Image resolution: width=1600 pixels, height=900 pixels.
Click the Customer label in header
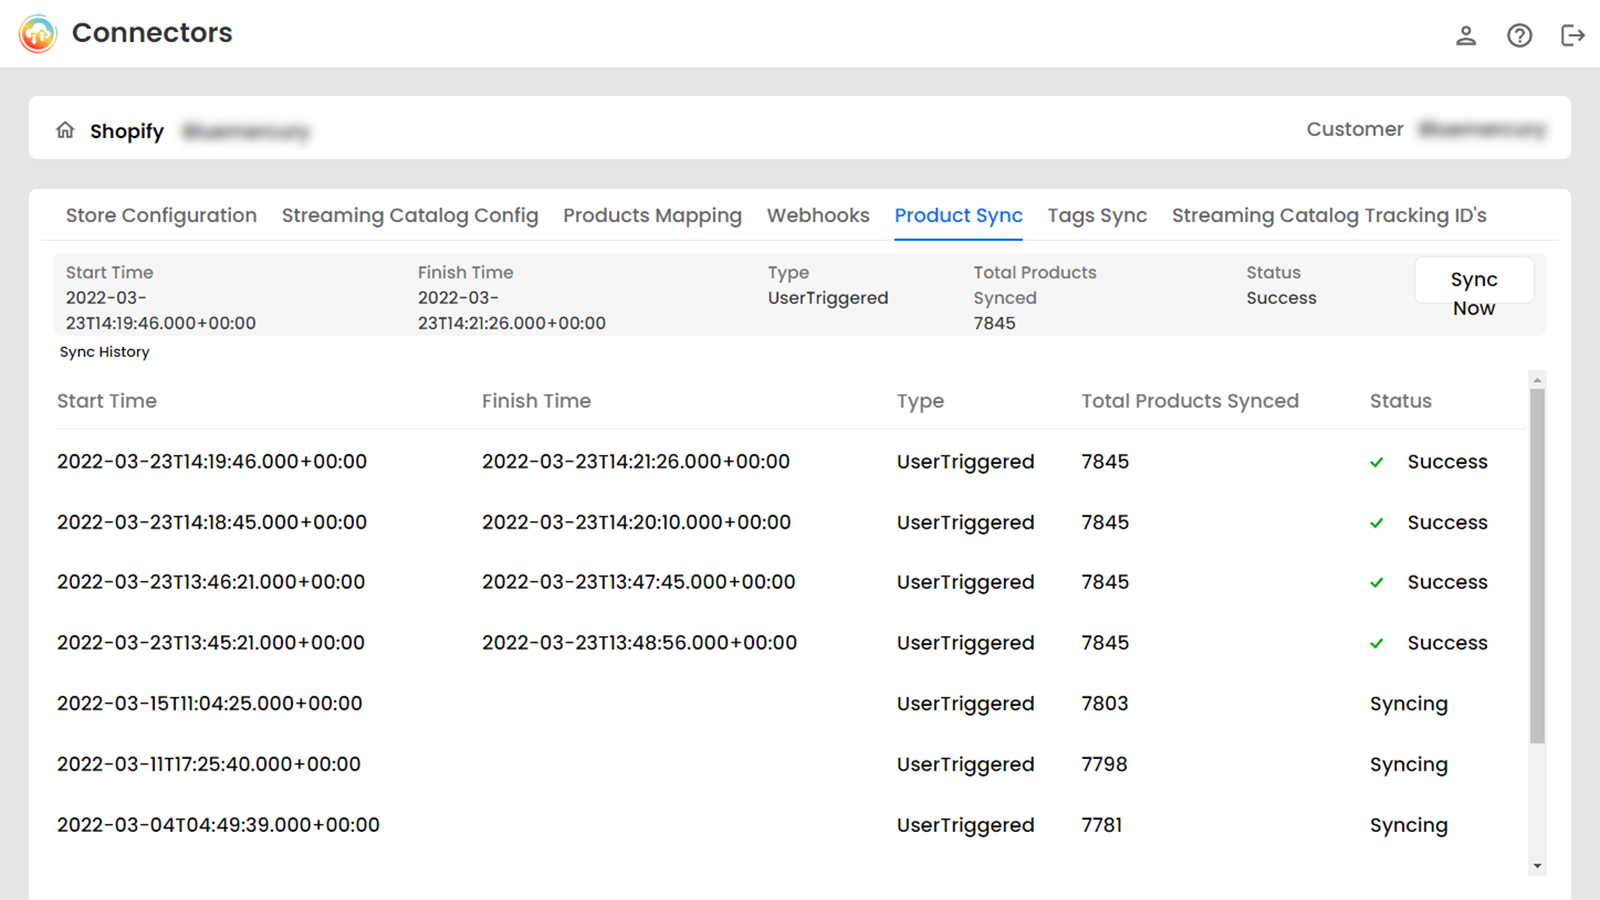pos(1355,129)
